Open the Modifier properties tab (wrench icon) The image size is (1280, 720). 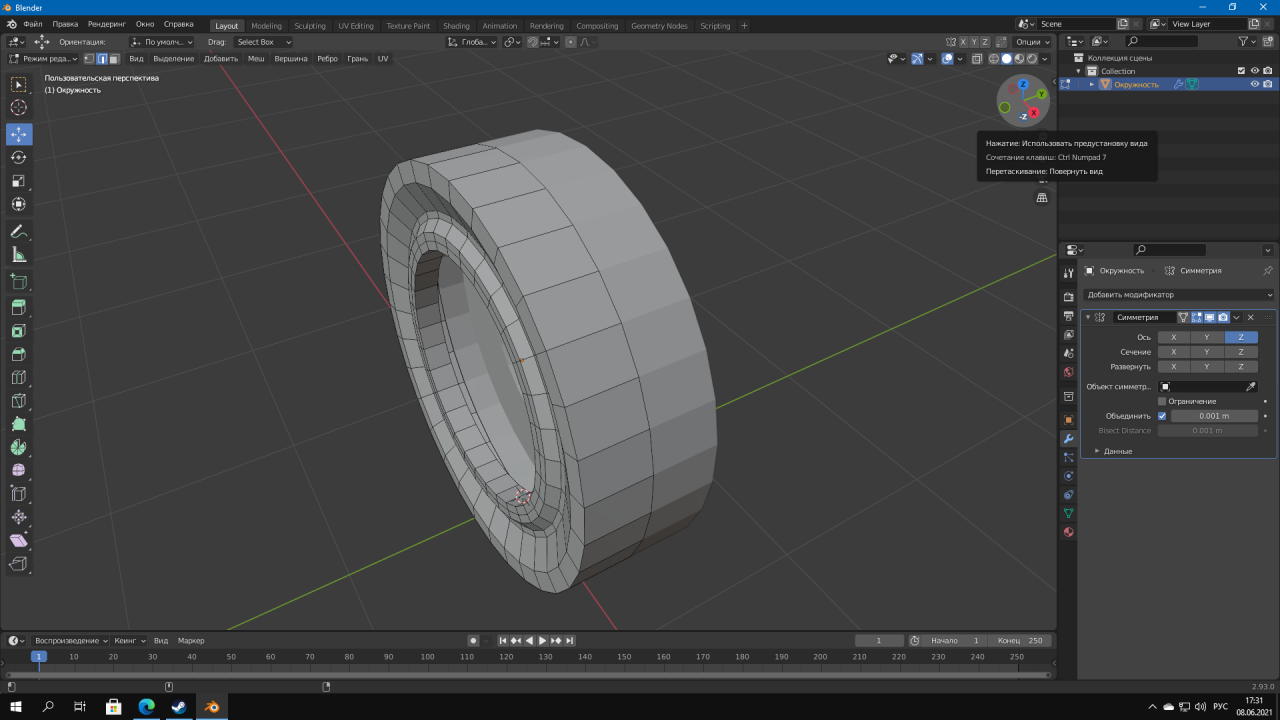(1068, 438)
